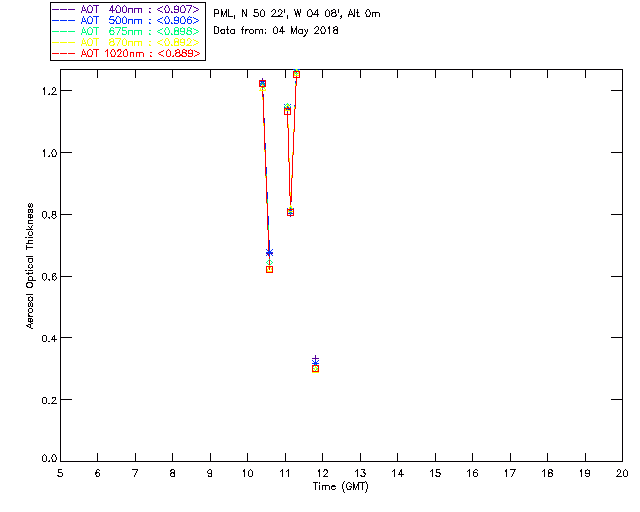Click the legend entry AOT 400nm
This screenshot has width=640, height=512.
126,9
